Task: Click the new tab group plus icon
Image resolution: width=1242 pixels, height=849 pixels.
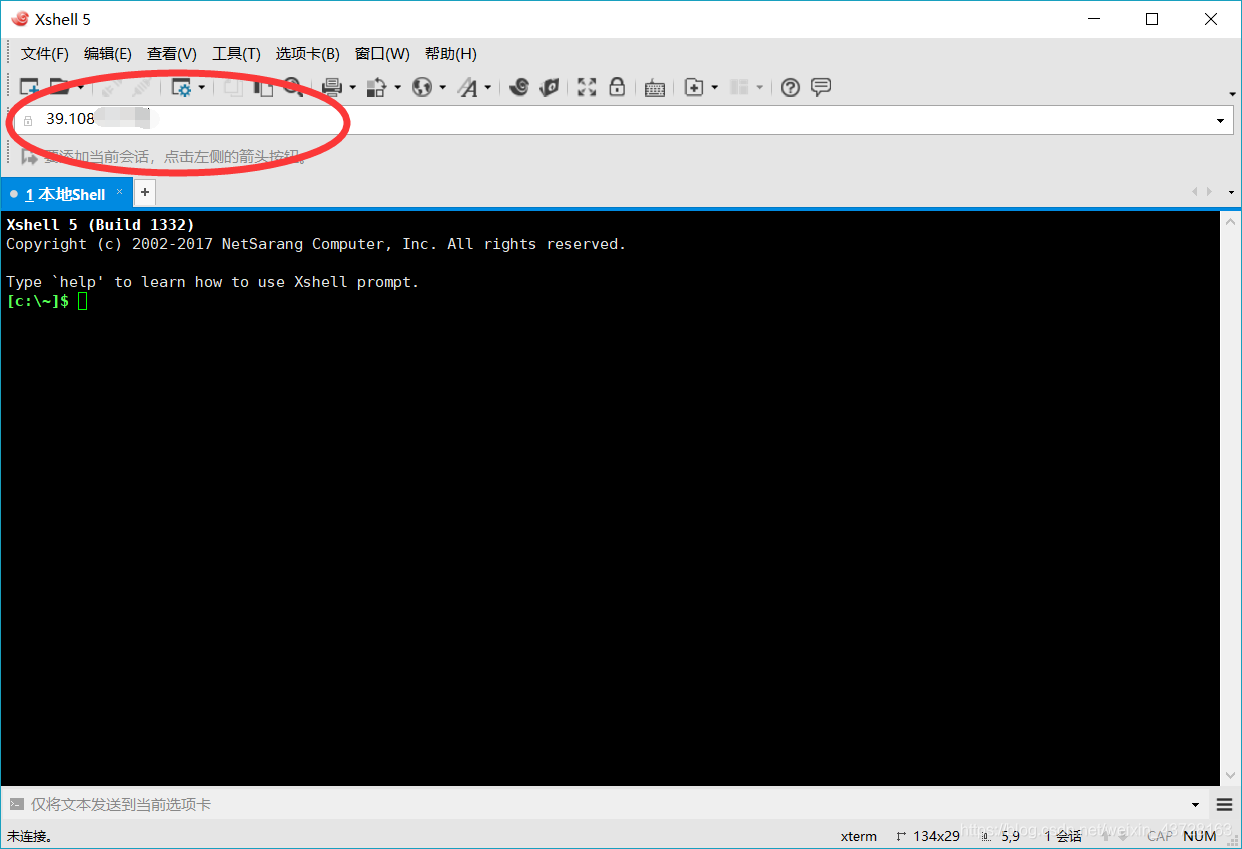Action: pyautogui.click(x=694, y=88)
